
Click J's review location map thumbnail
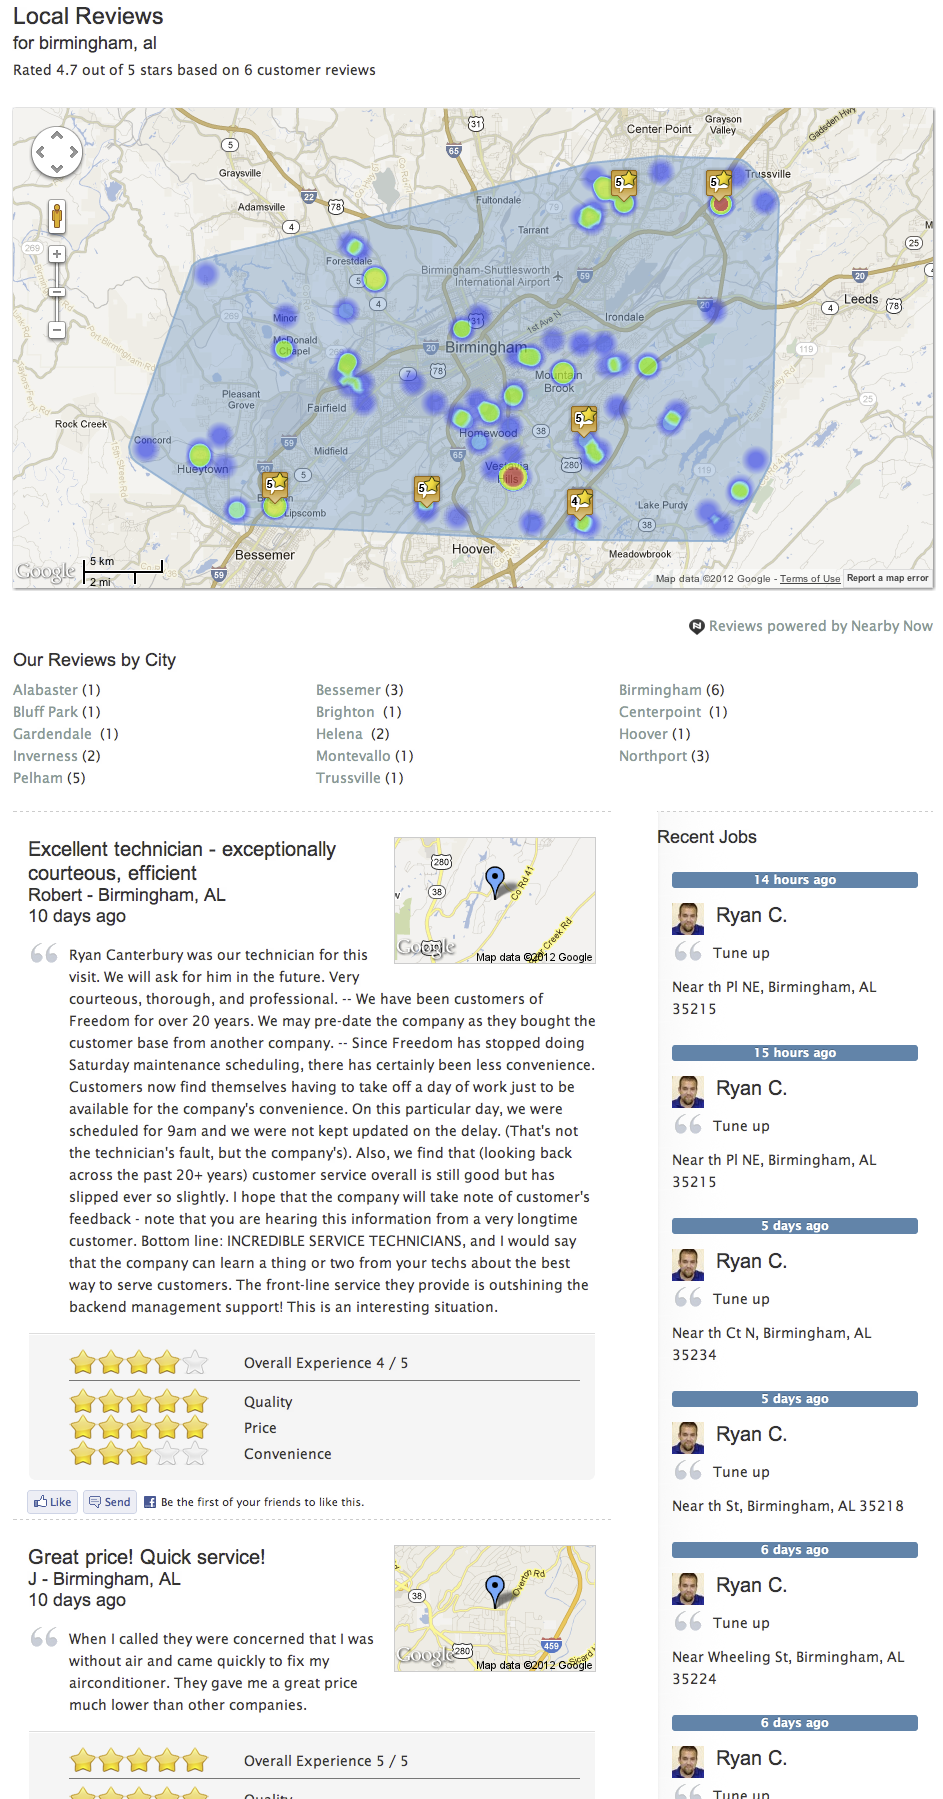tap(495, 1608)
